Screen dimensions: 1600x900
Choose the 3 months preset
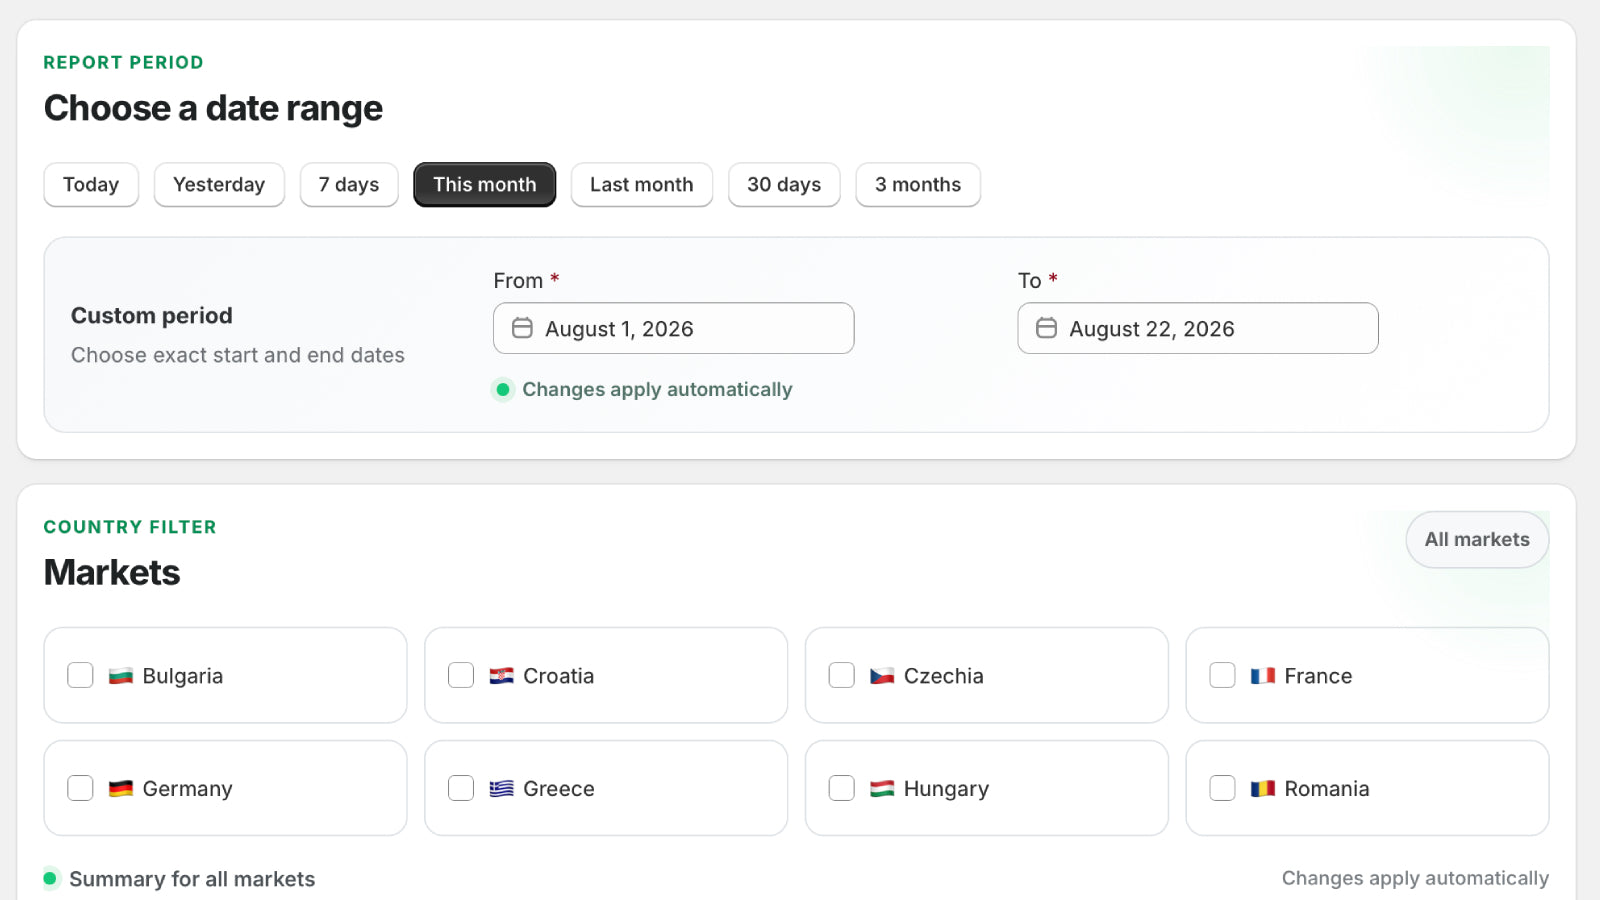(918, 185)
